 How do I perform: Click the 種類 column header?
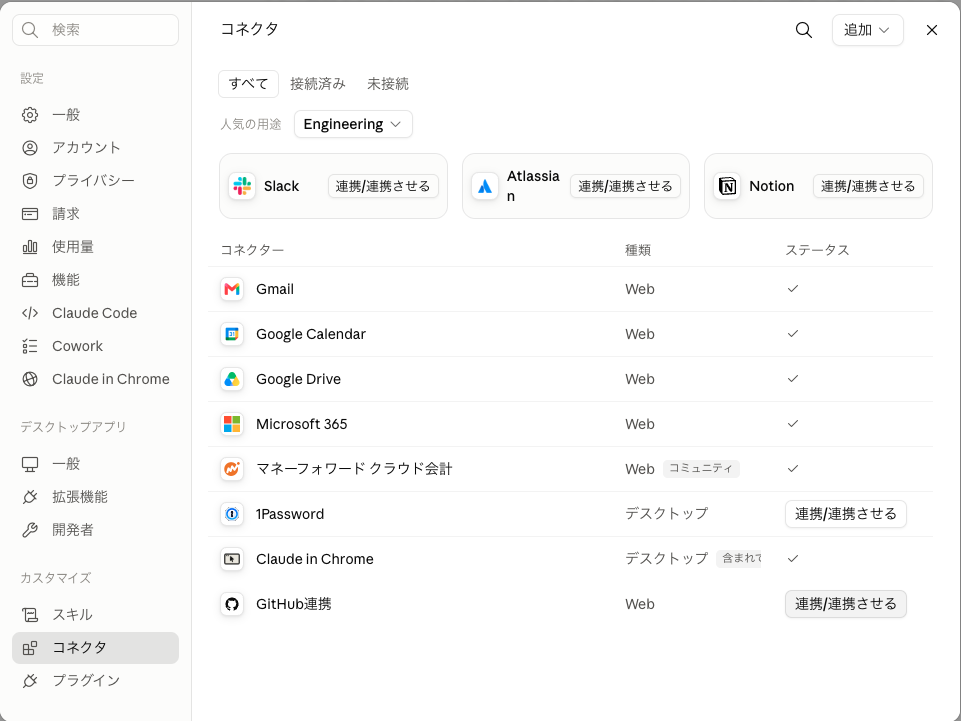(637, 250)
